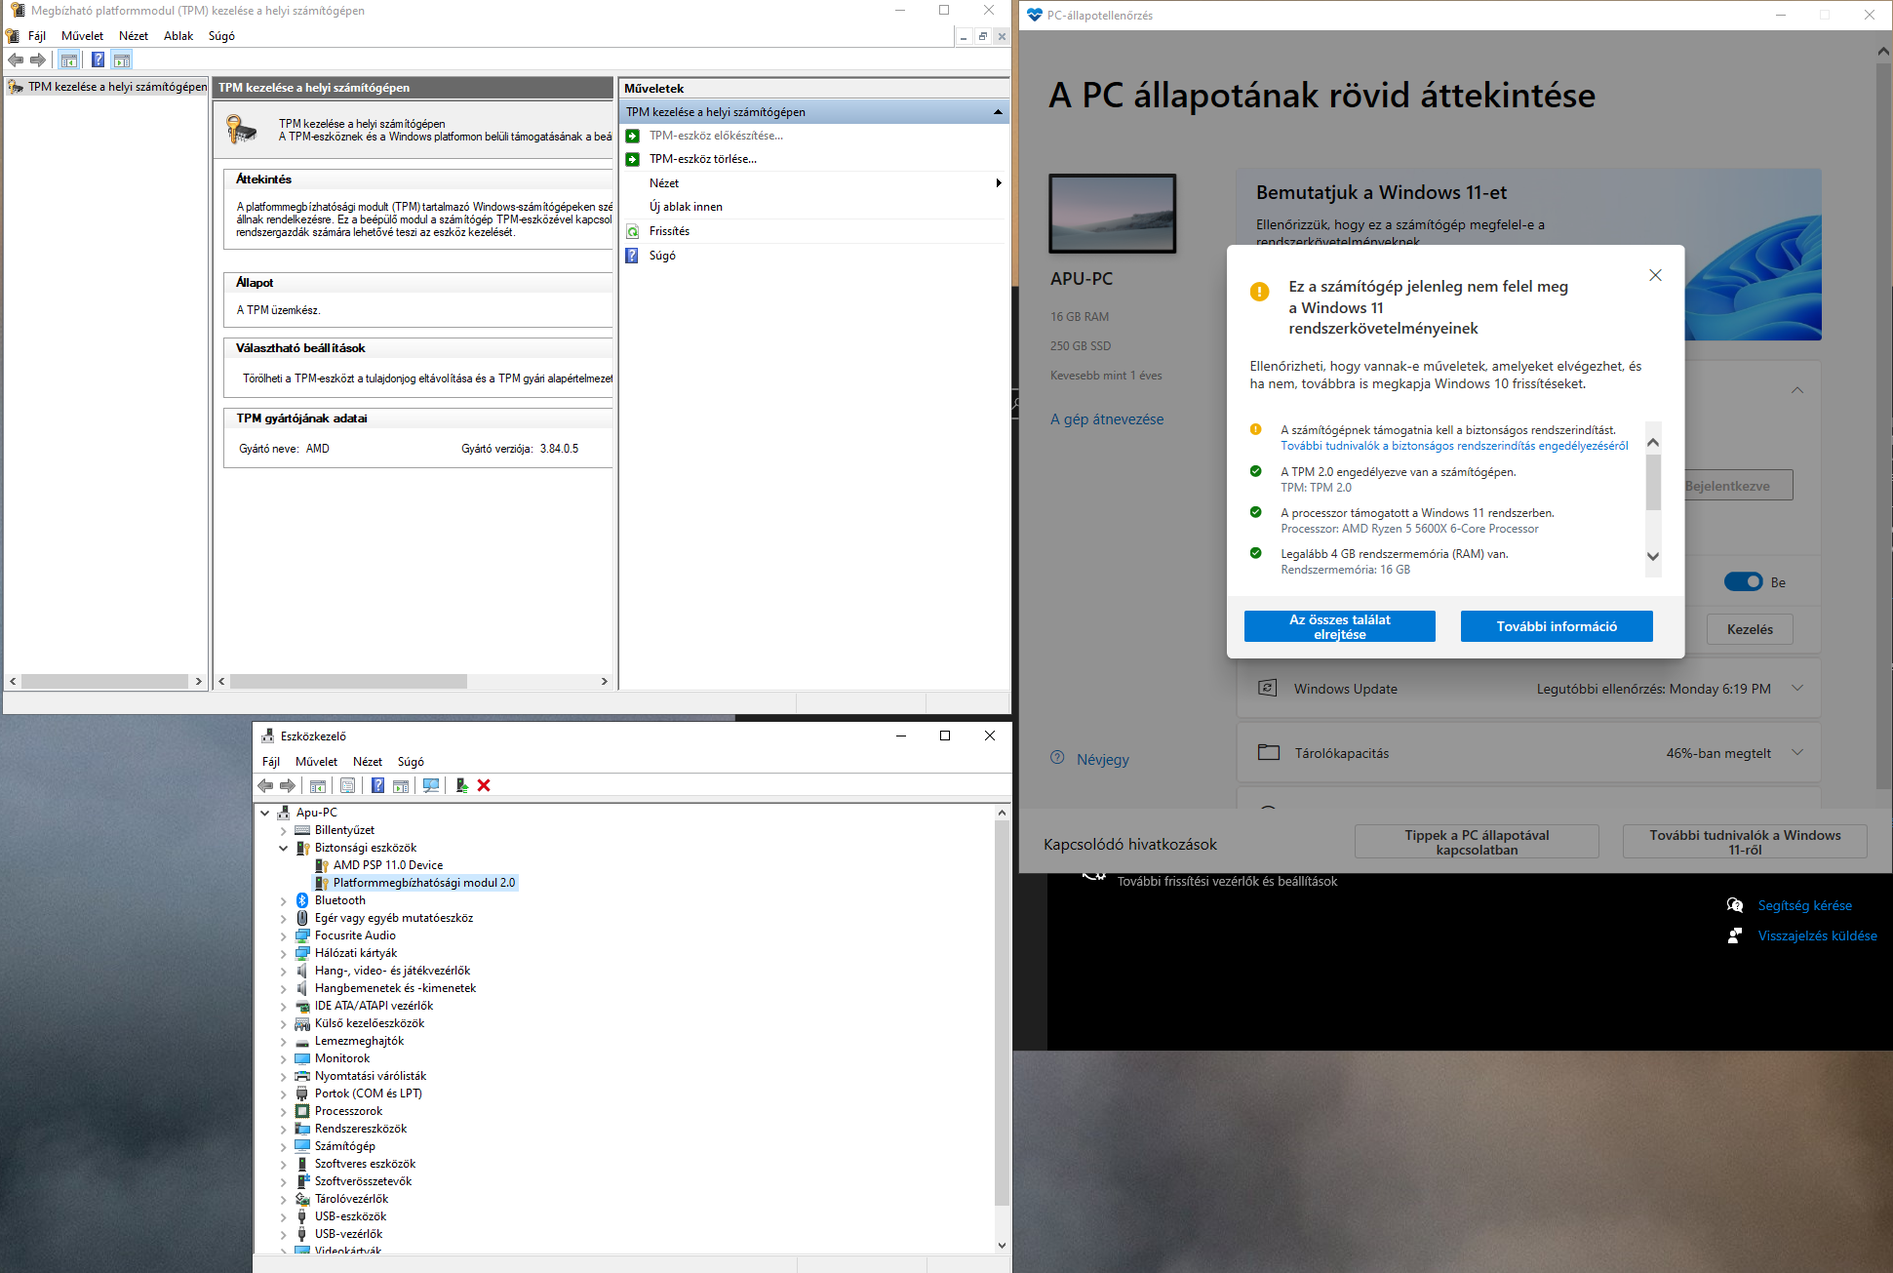Expand the Billentyűzet category
Viewport: 1893px width, 1273px height.
click(284, 831)
